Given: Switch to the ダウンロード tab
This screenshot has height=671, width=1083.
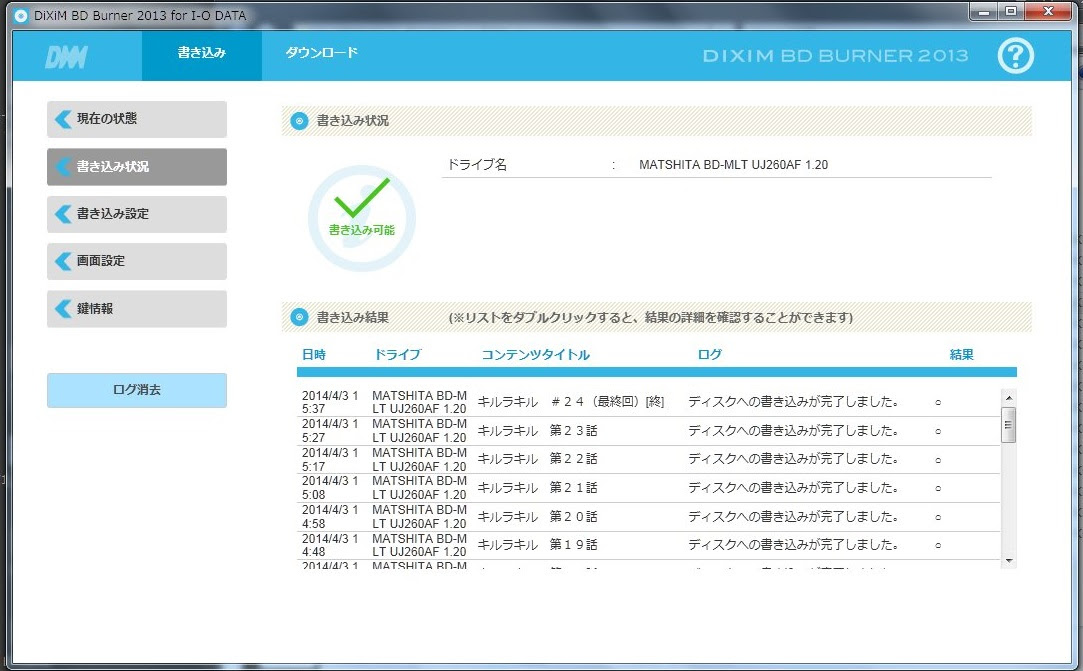Looking at the screenshot, I should [322, 53].
